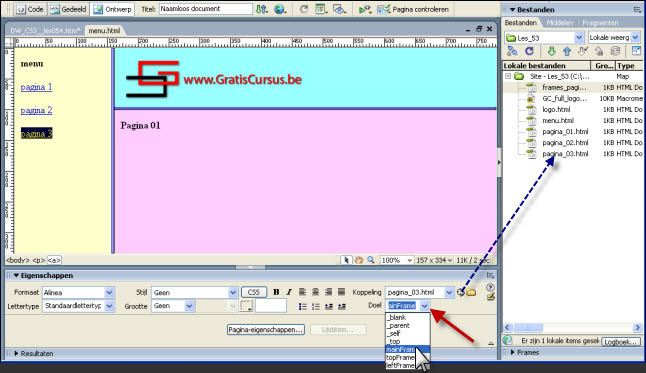646x373 pixels.
Task: Switch to Code view
Action: click(30, 9)
